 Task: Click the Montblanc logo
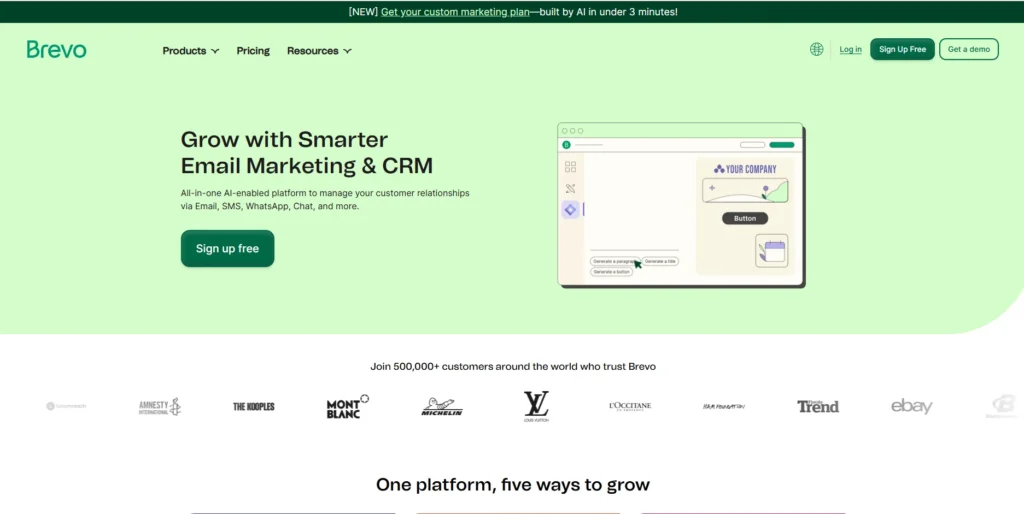[347, 406]
